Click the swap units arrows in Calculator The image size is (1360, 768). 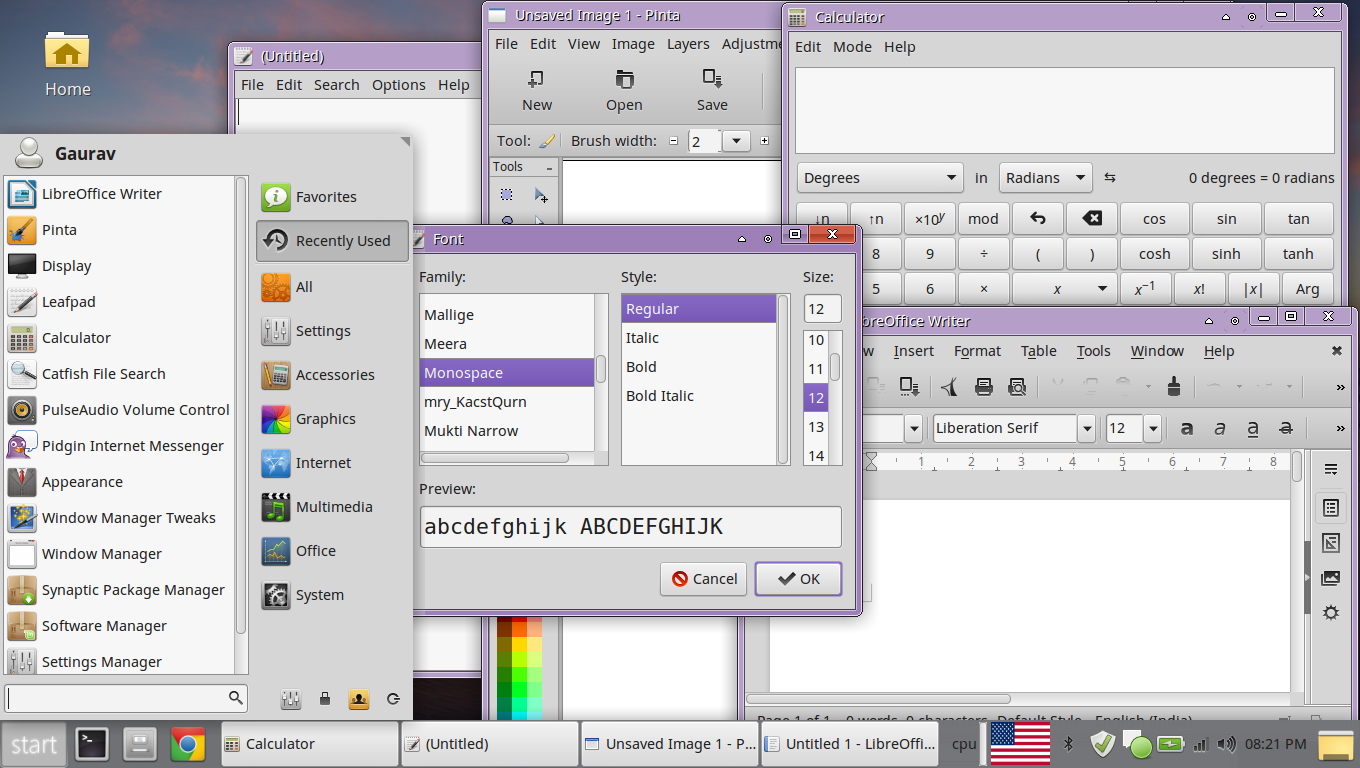coord(1110,178)
